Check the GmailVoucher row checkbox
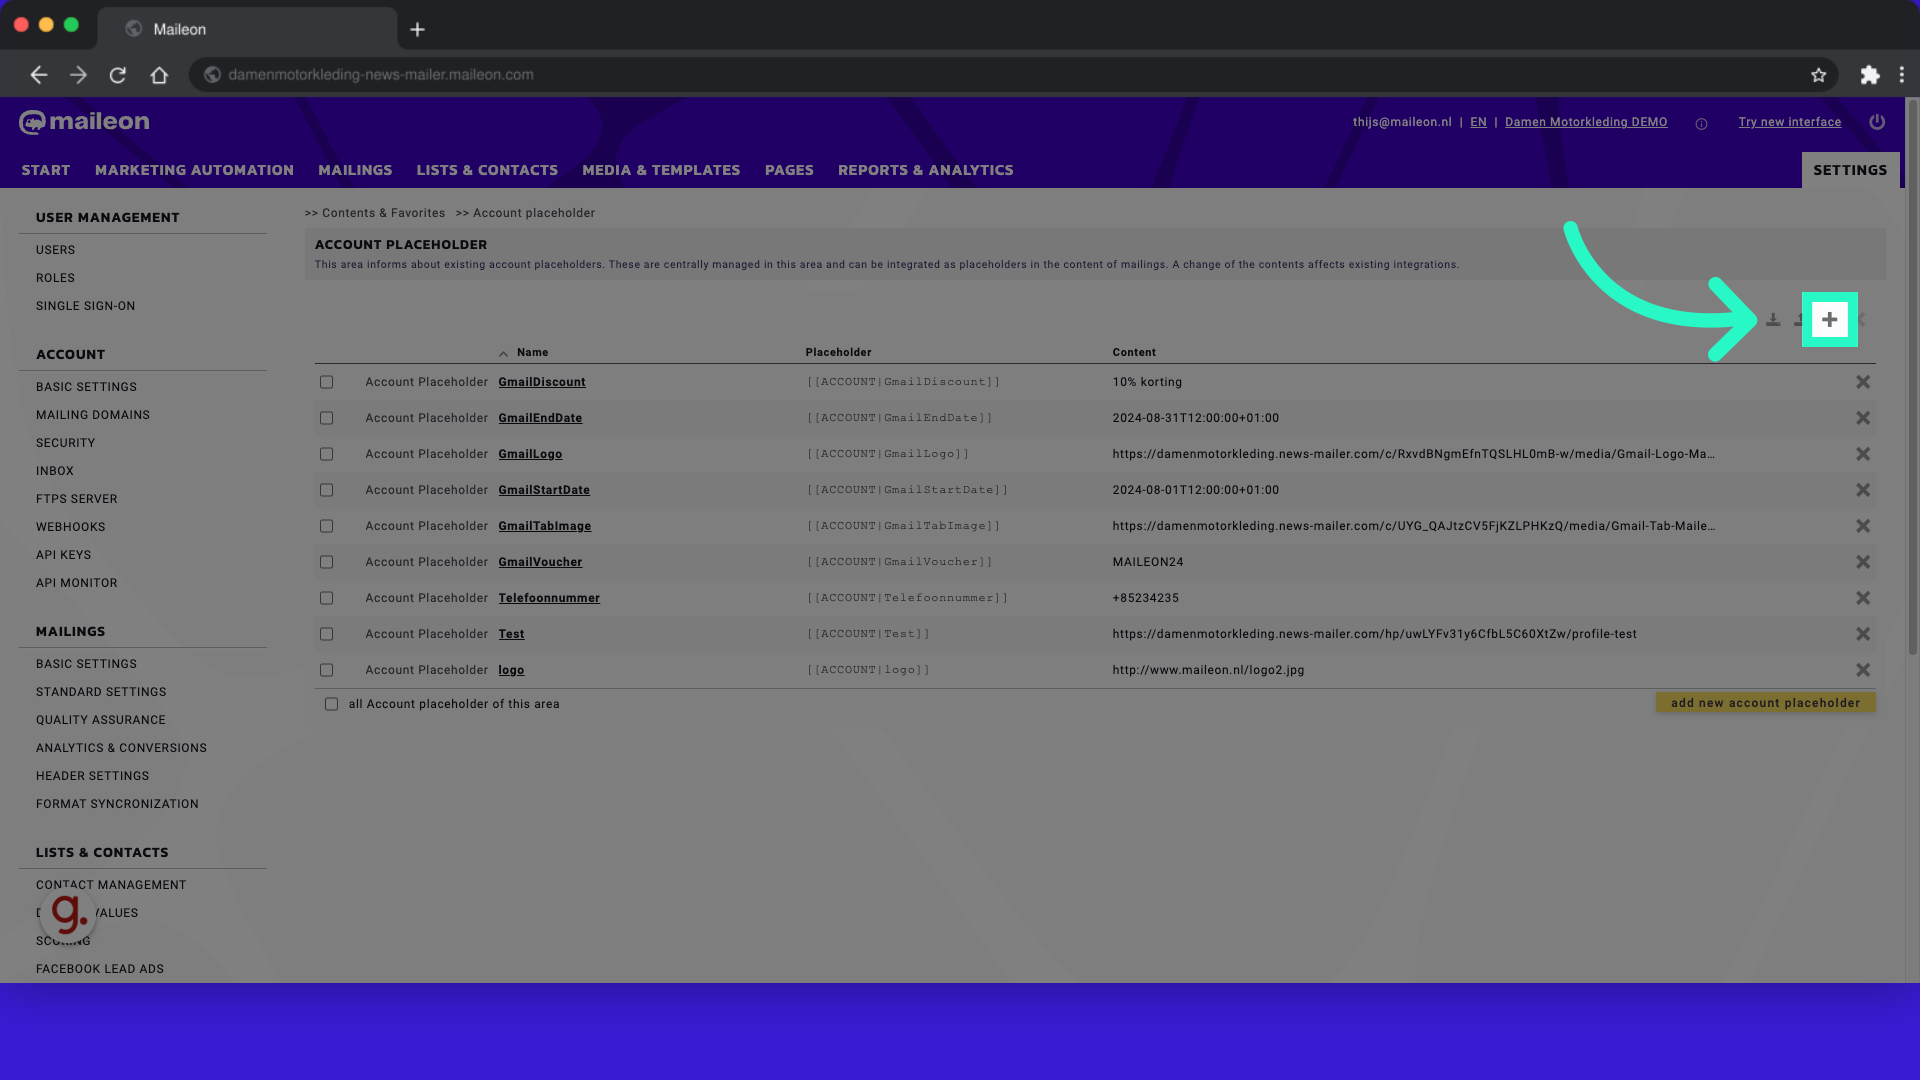The width and height of the screenshot is (1920, 1080). click(326, 562)
